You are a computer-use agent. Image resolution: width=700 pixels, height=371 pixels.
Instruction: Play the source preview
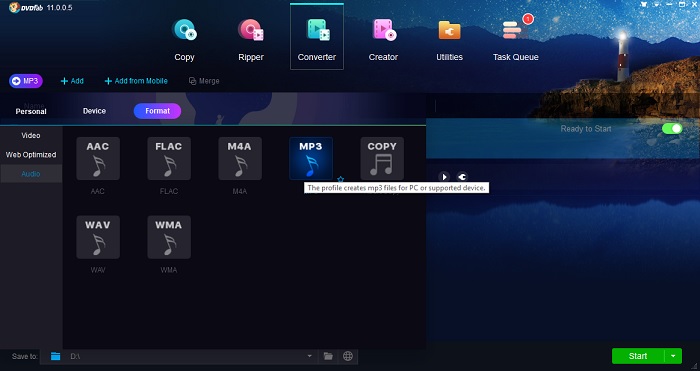(444, 177)
